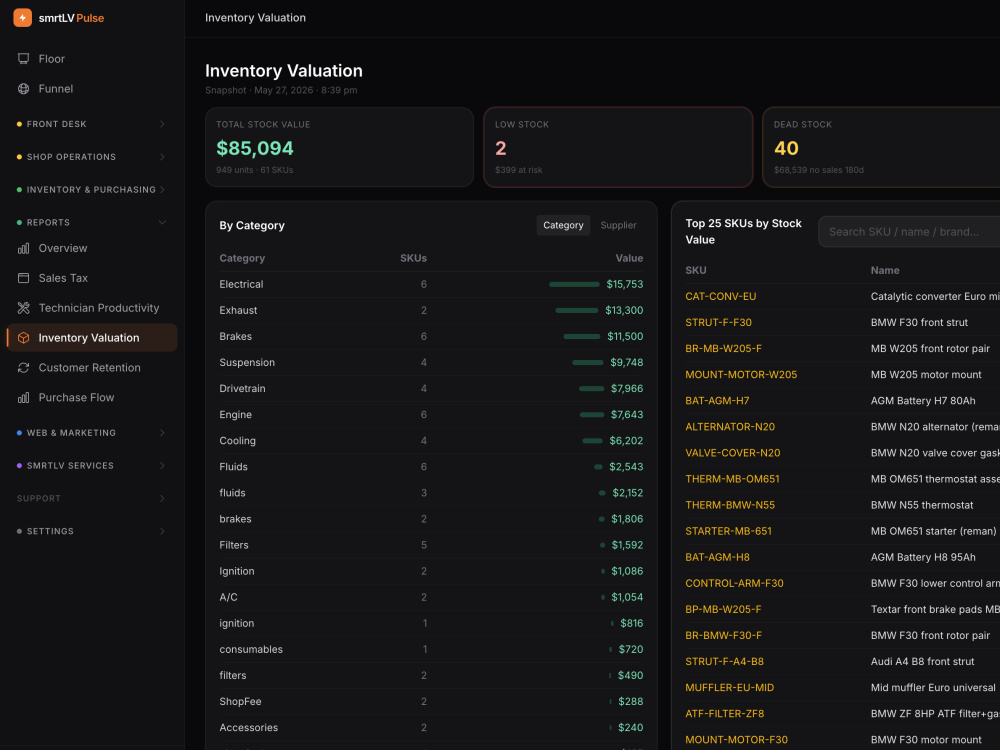The image size is (1000, 750).
Task: Click the Inventory Valuation breadcrumb title
Action: pyautogui.click(x=255, y=18)
